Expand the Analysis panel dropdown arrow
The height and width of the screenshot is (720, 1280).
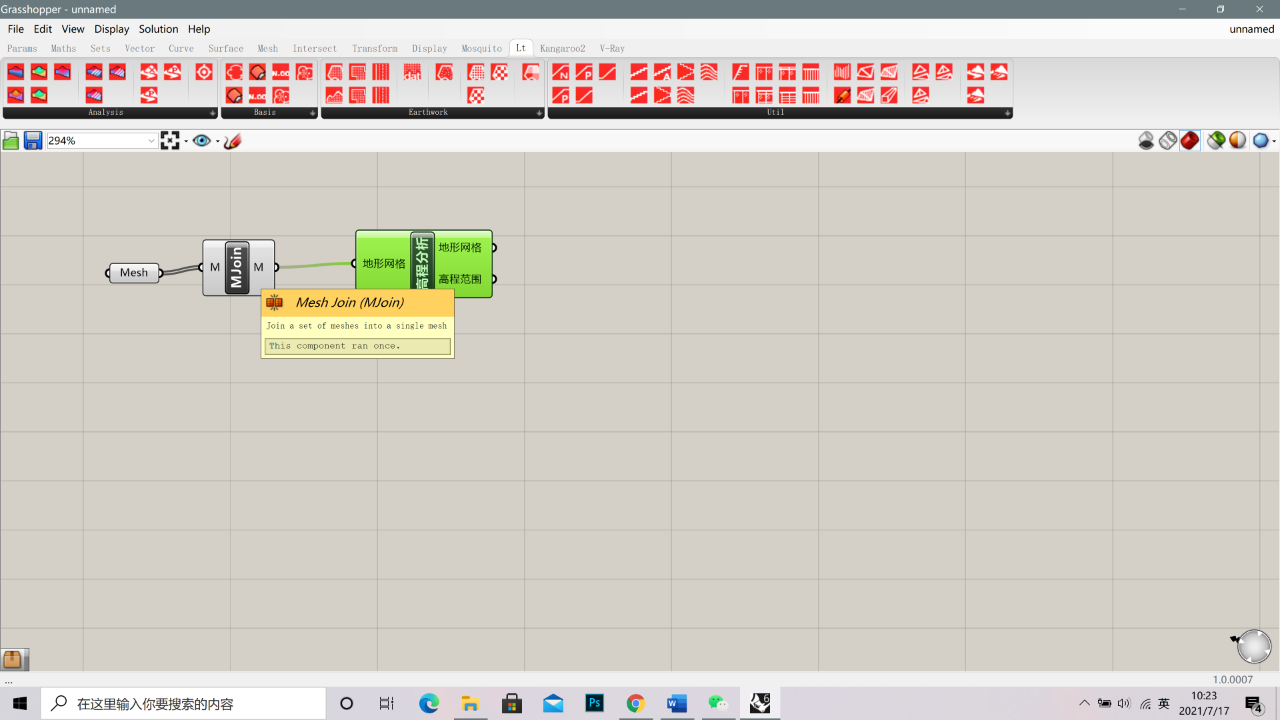tap(212, 113)
